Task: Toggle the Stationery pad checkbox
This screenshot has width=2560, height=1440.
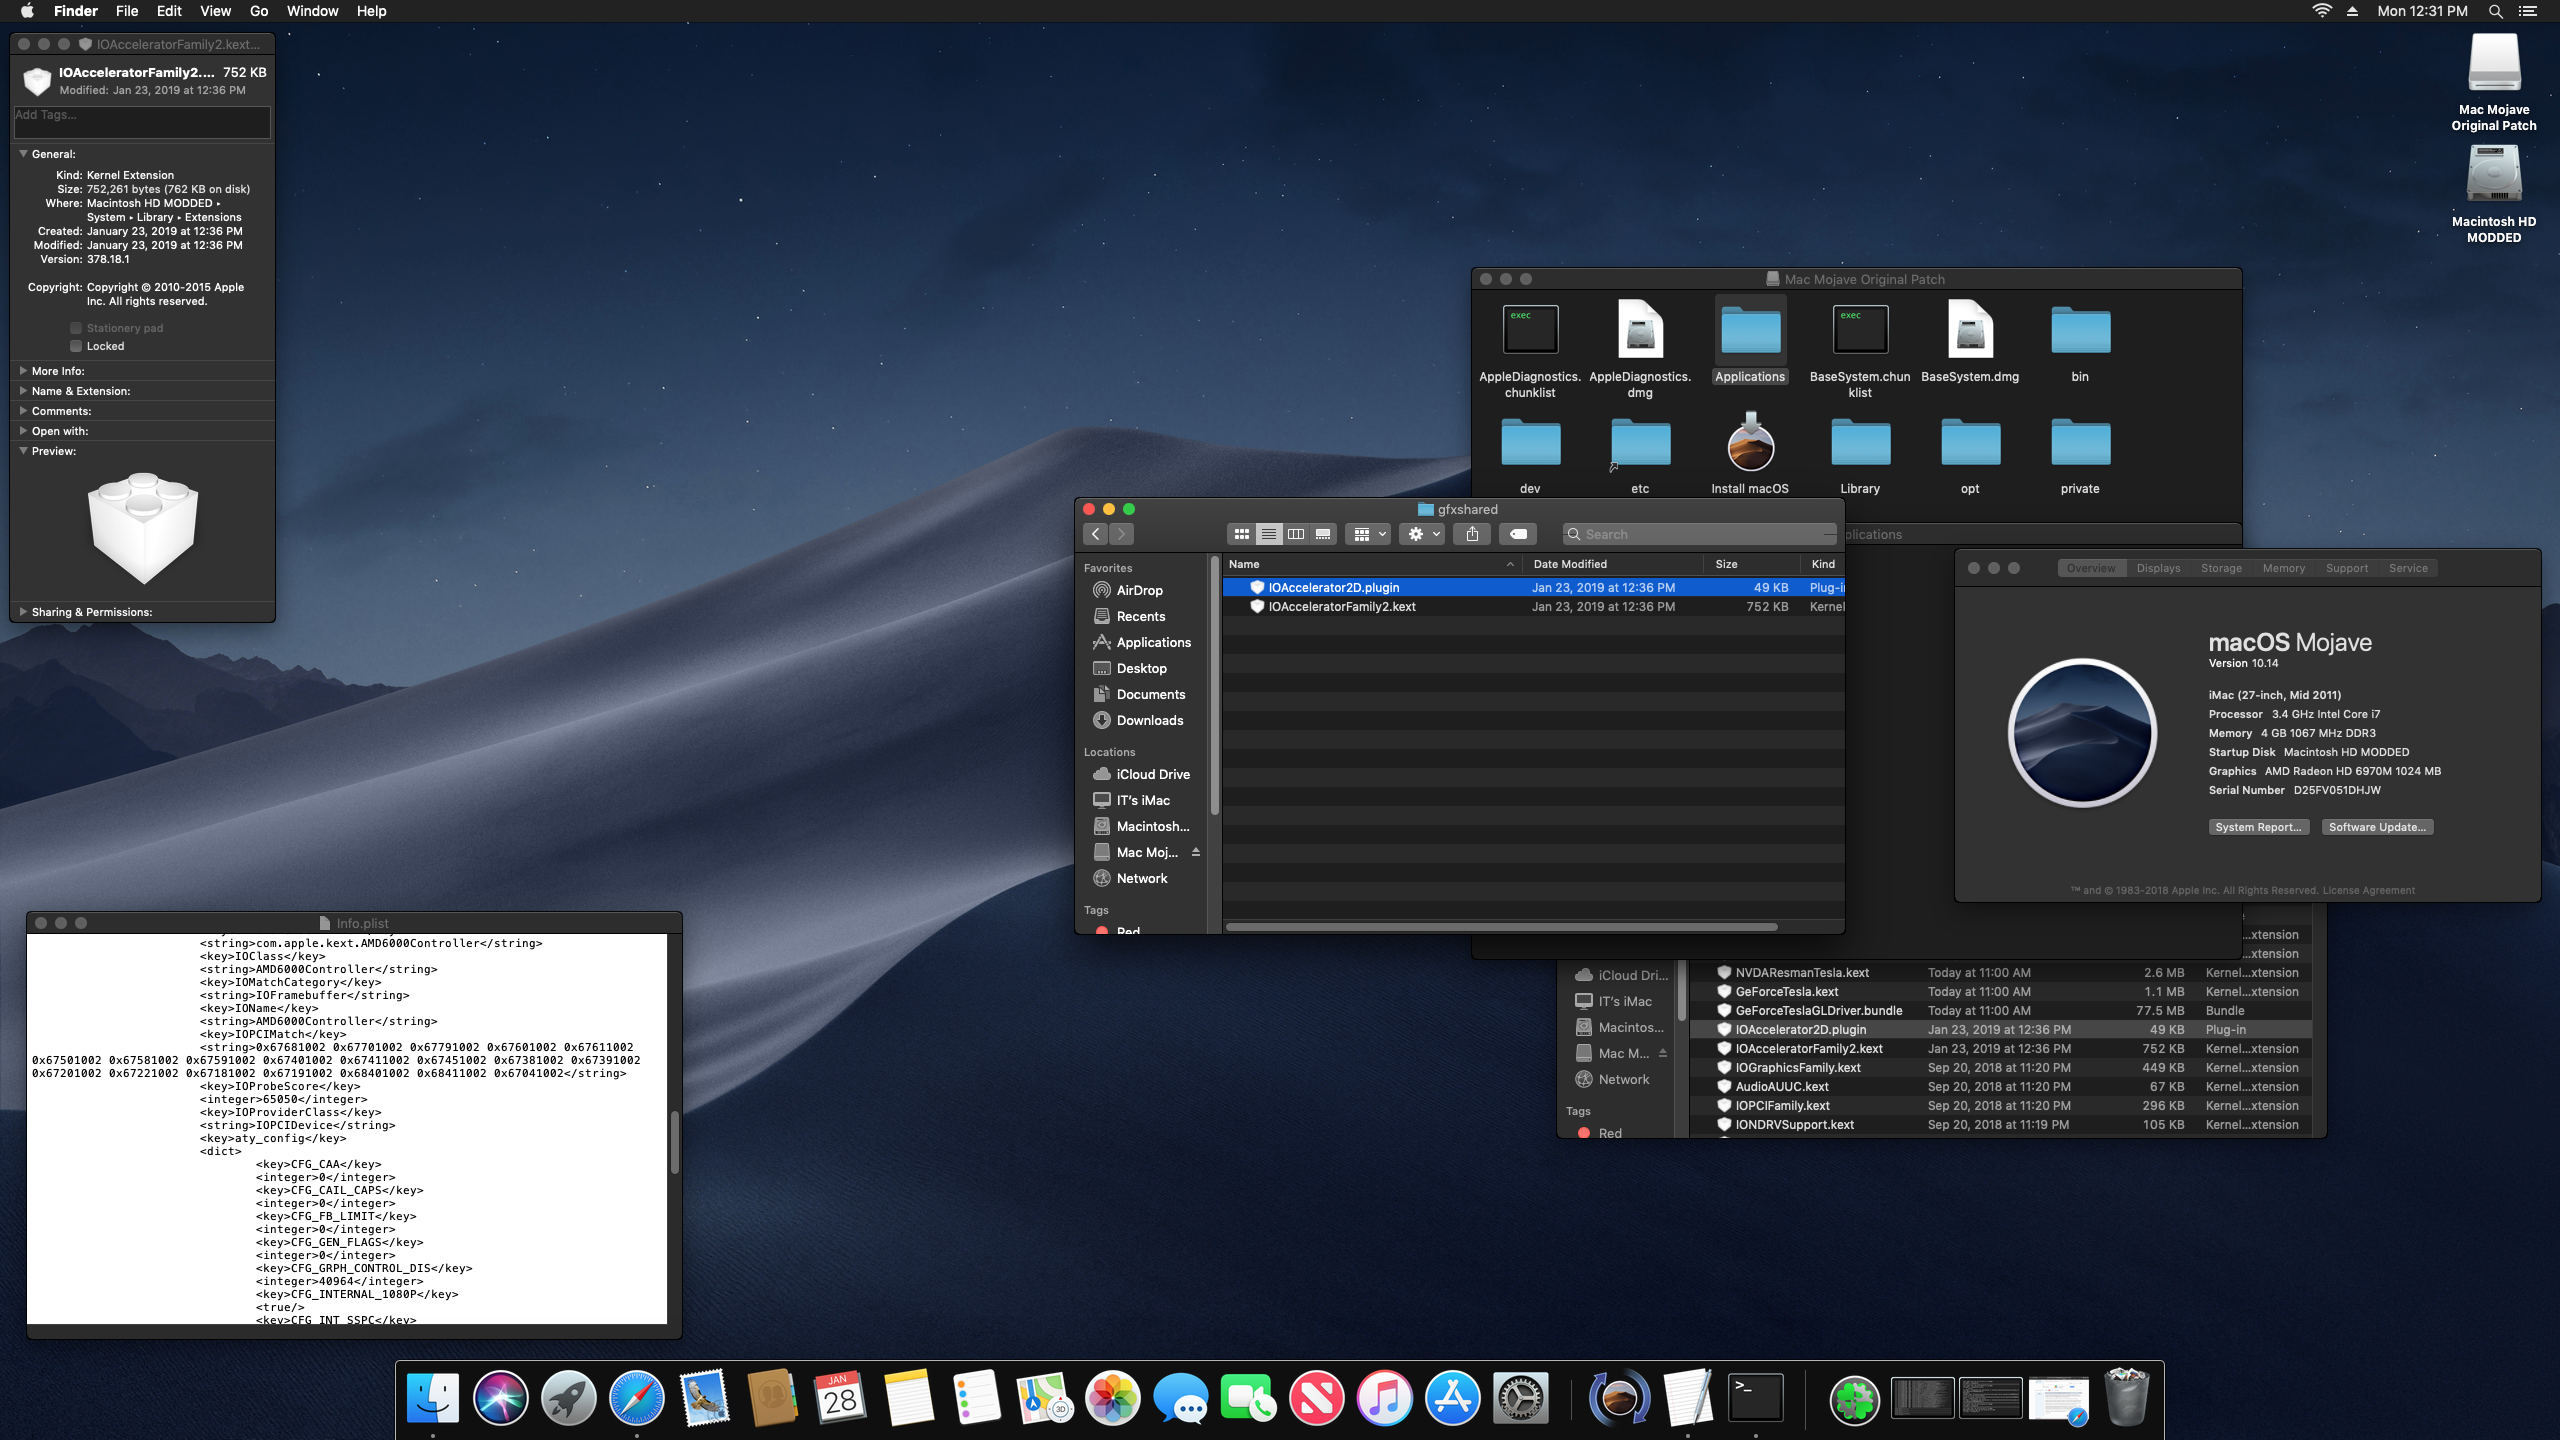Action: coord(76,328)
